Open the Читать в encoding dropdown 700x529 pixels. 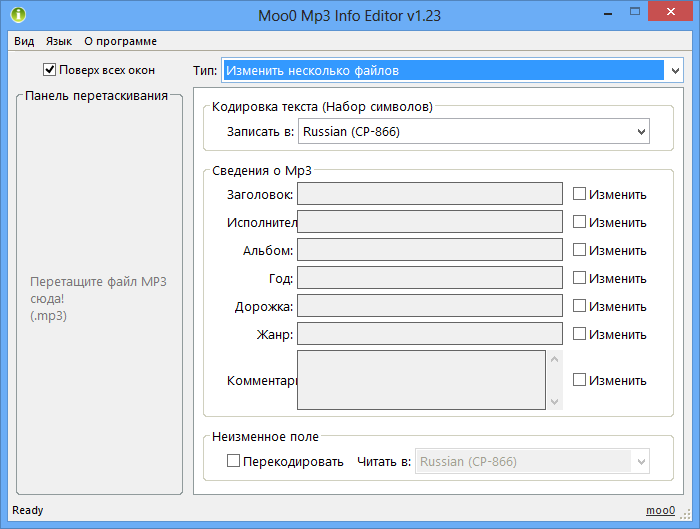(x=532, y=461)
